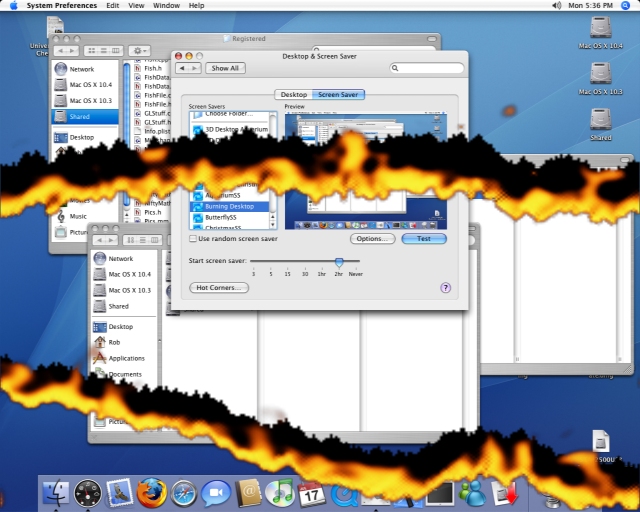Select Burning Desktop screen saver
640x512 pixels.
point(230,206)
